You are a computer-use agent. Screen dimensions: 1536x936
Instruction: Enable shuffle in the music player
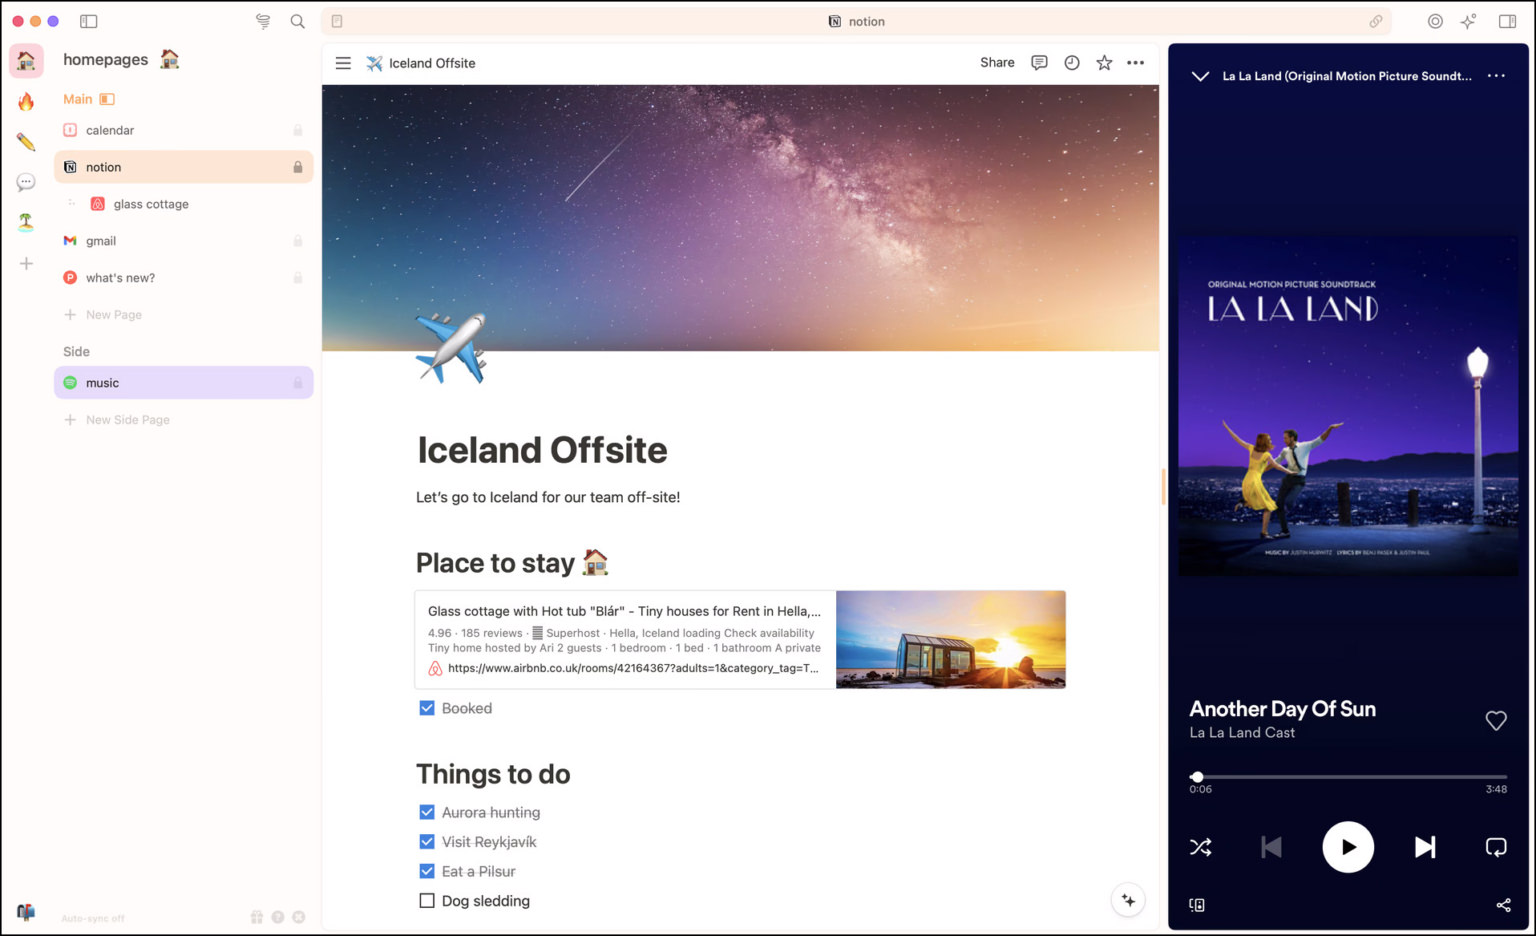tap(1200, 847)
